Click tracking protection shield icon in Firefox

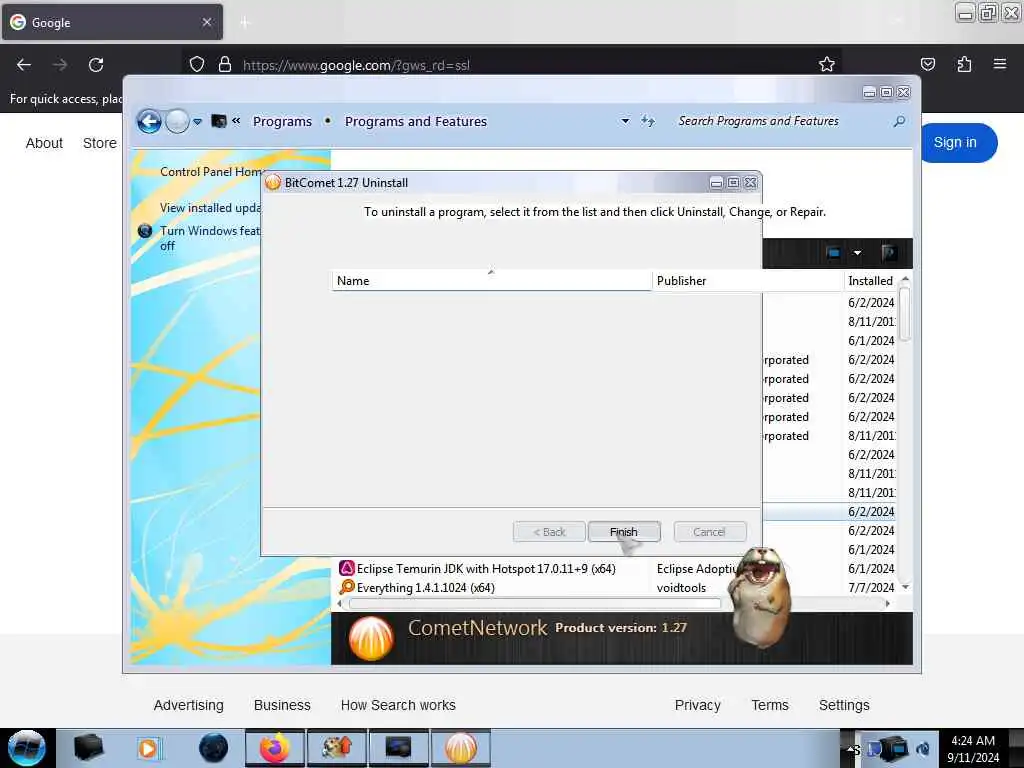[197, 65]
